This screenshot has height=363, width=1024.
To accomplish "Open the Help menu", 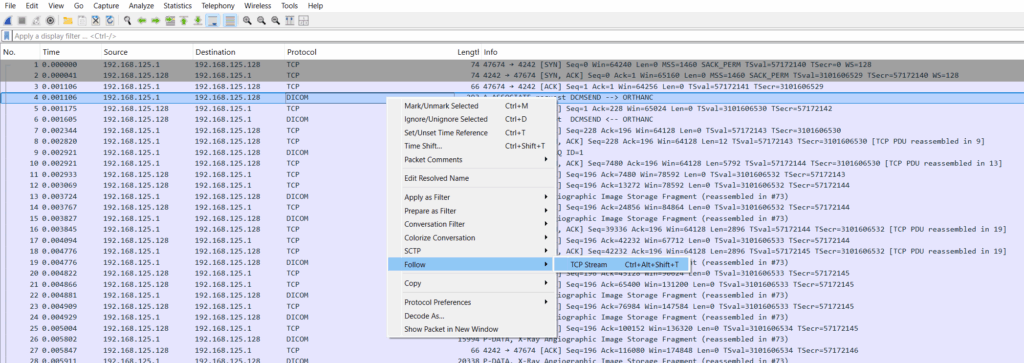I will [x=315, y=6].
